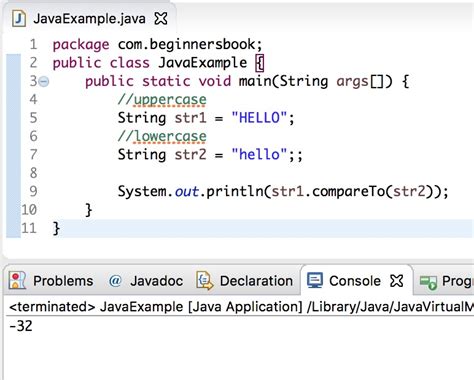This screenshot has width=474, height=380.
Task: Click the Java file icon in editor tab
Action: pyautogui.click(x=19, y=18)
